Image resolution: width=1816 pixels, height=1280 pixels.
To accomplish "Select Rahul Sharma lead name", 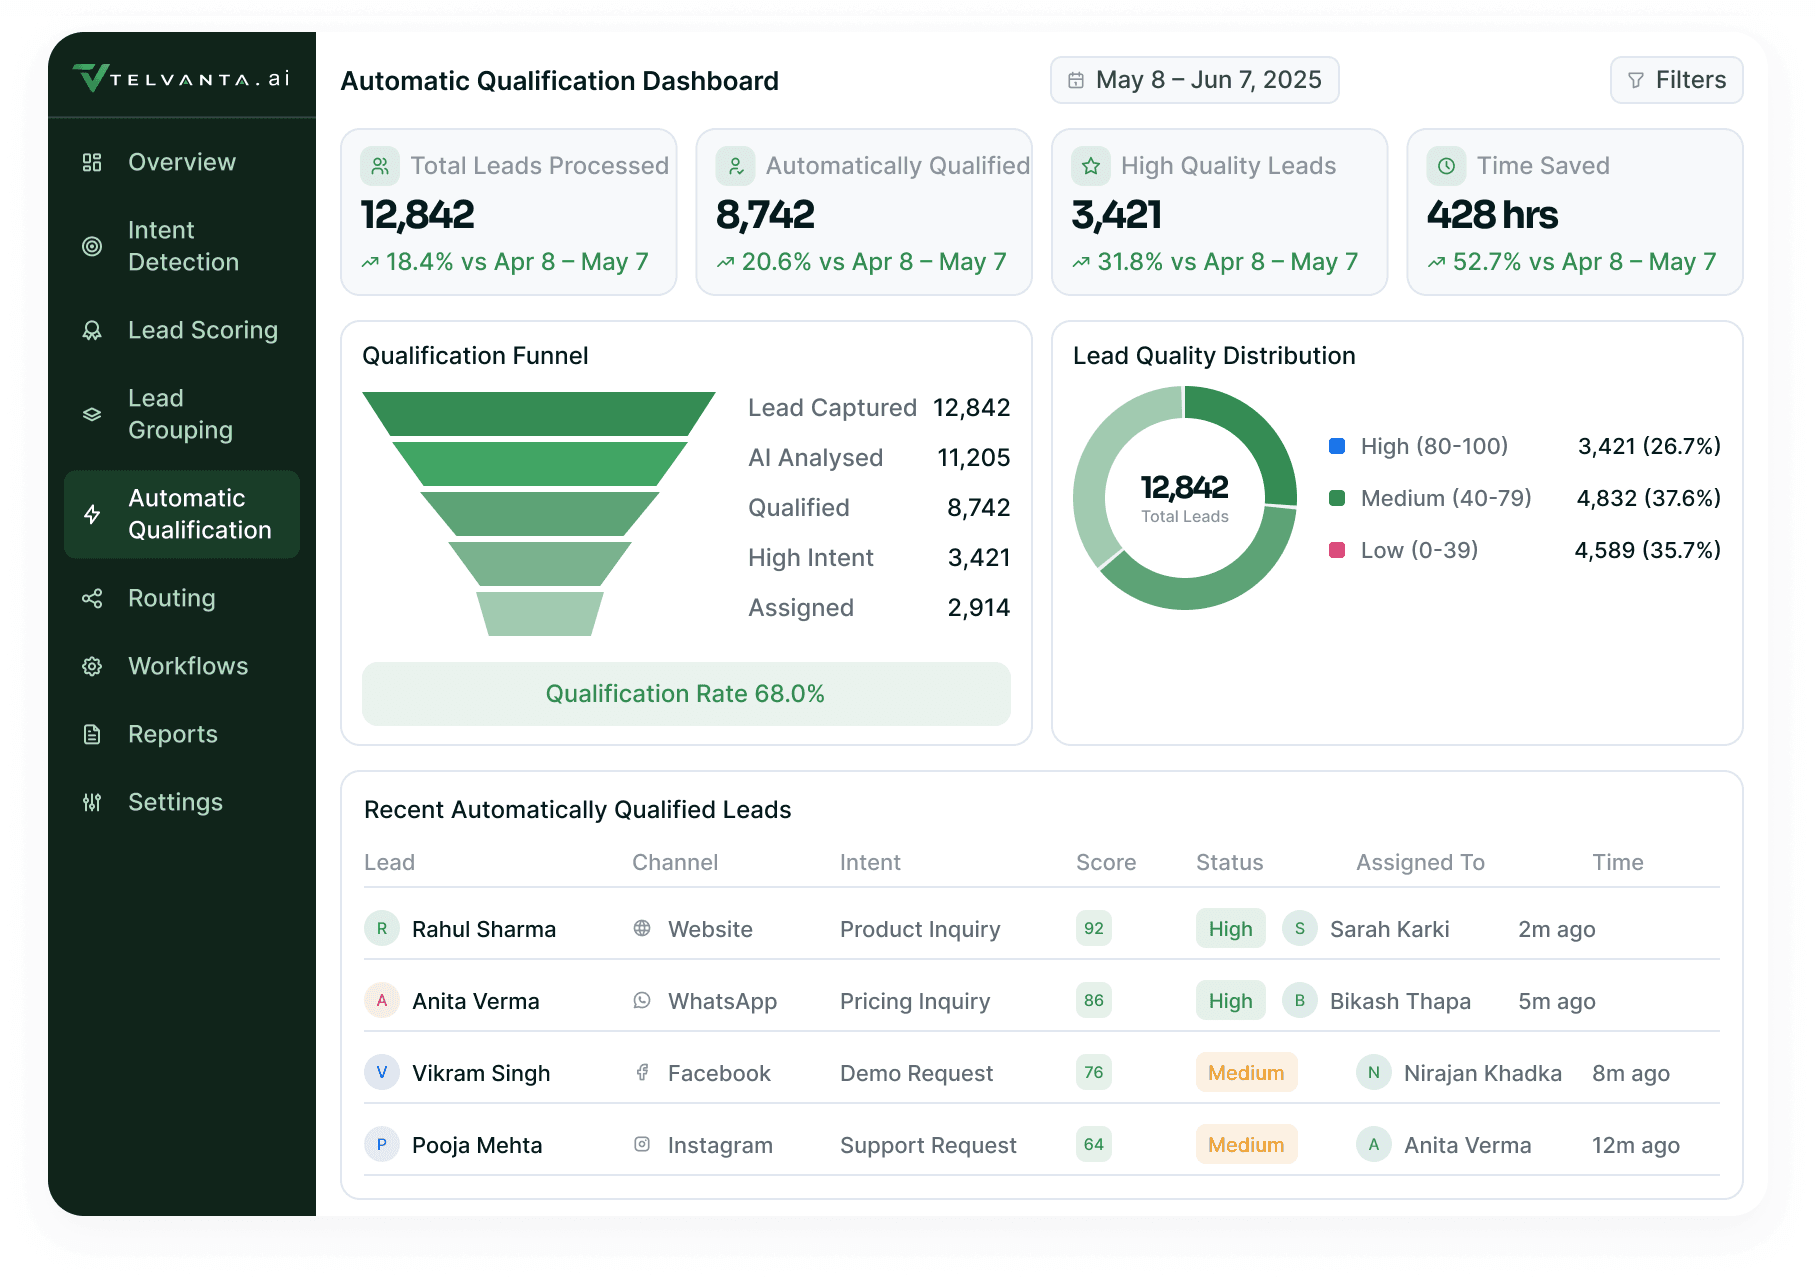I will [484, 929].
